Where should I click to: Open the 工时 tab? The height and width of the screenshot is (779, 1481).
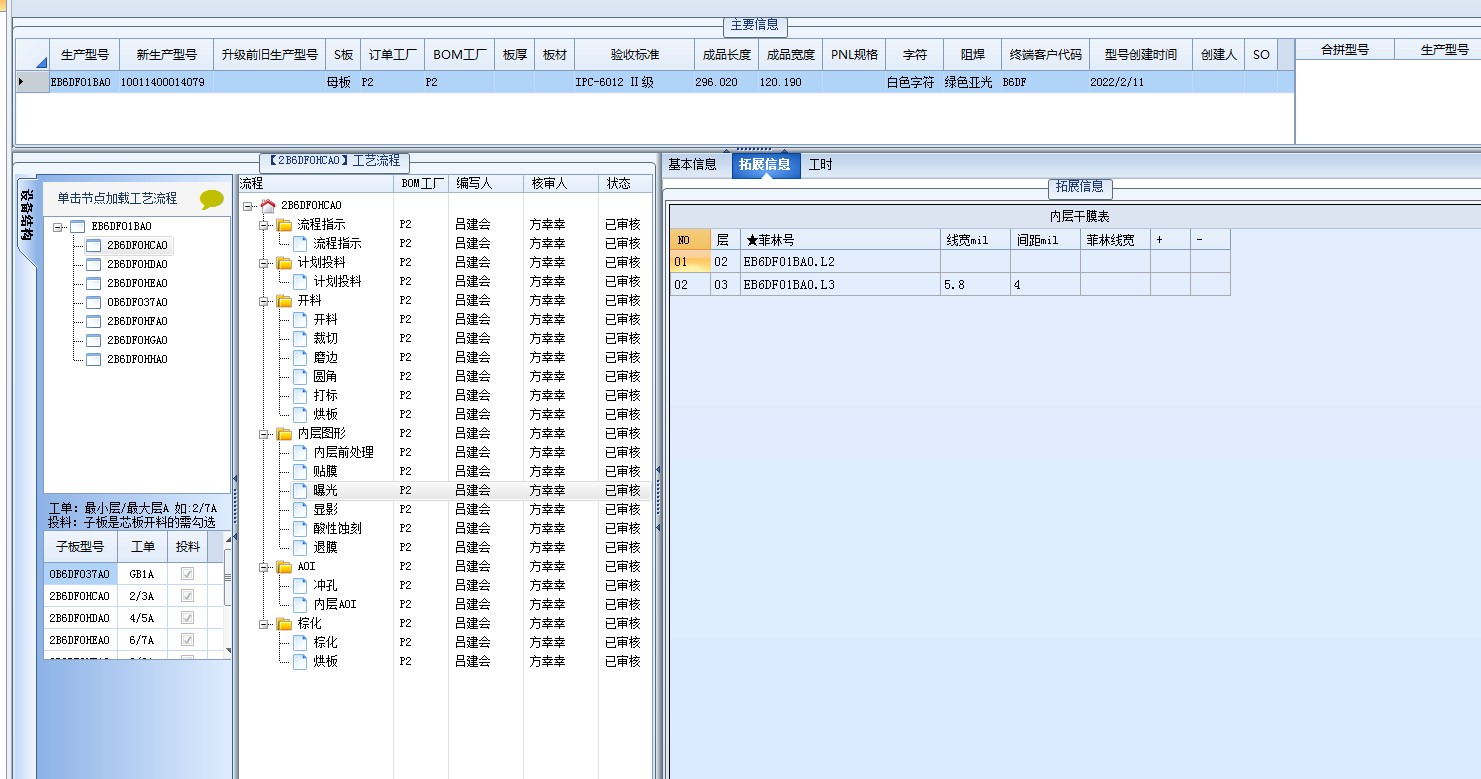point(820,165)
